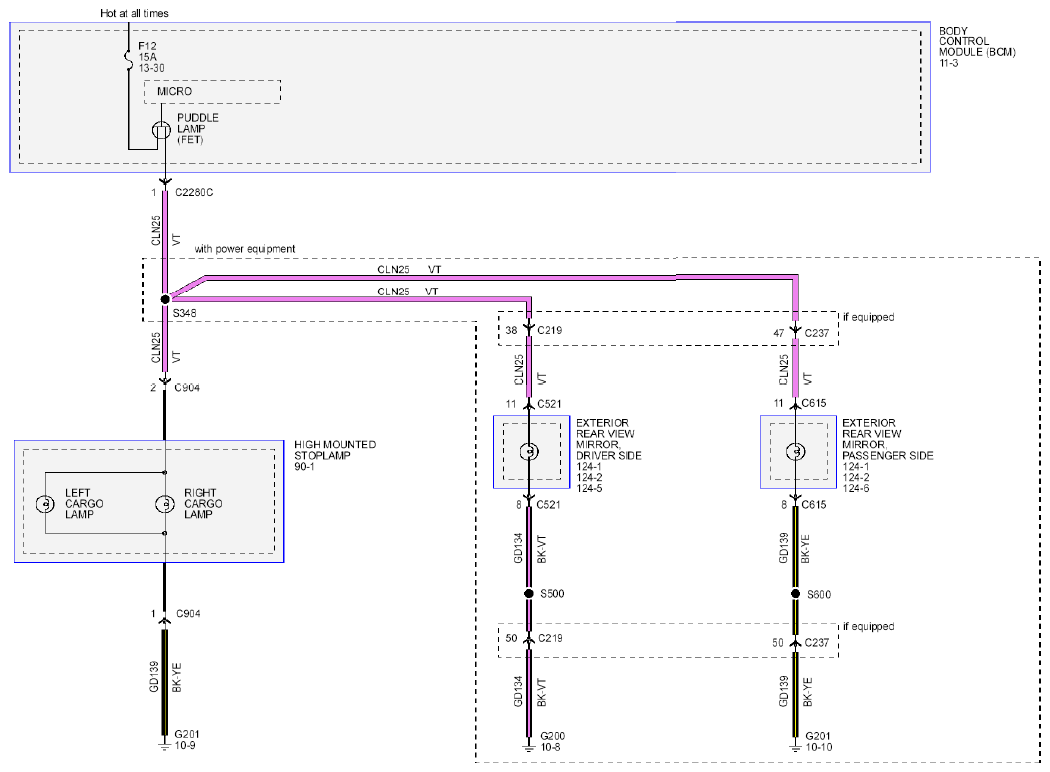Image resolution: width=1050 pixels, height=772 pixels.
Task: Click the C2280C connector pin 1 arrow
Action: (165, 182)
